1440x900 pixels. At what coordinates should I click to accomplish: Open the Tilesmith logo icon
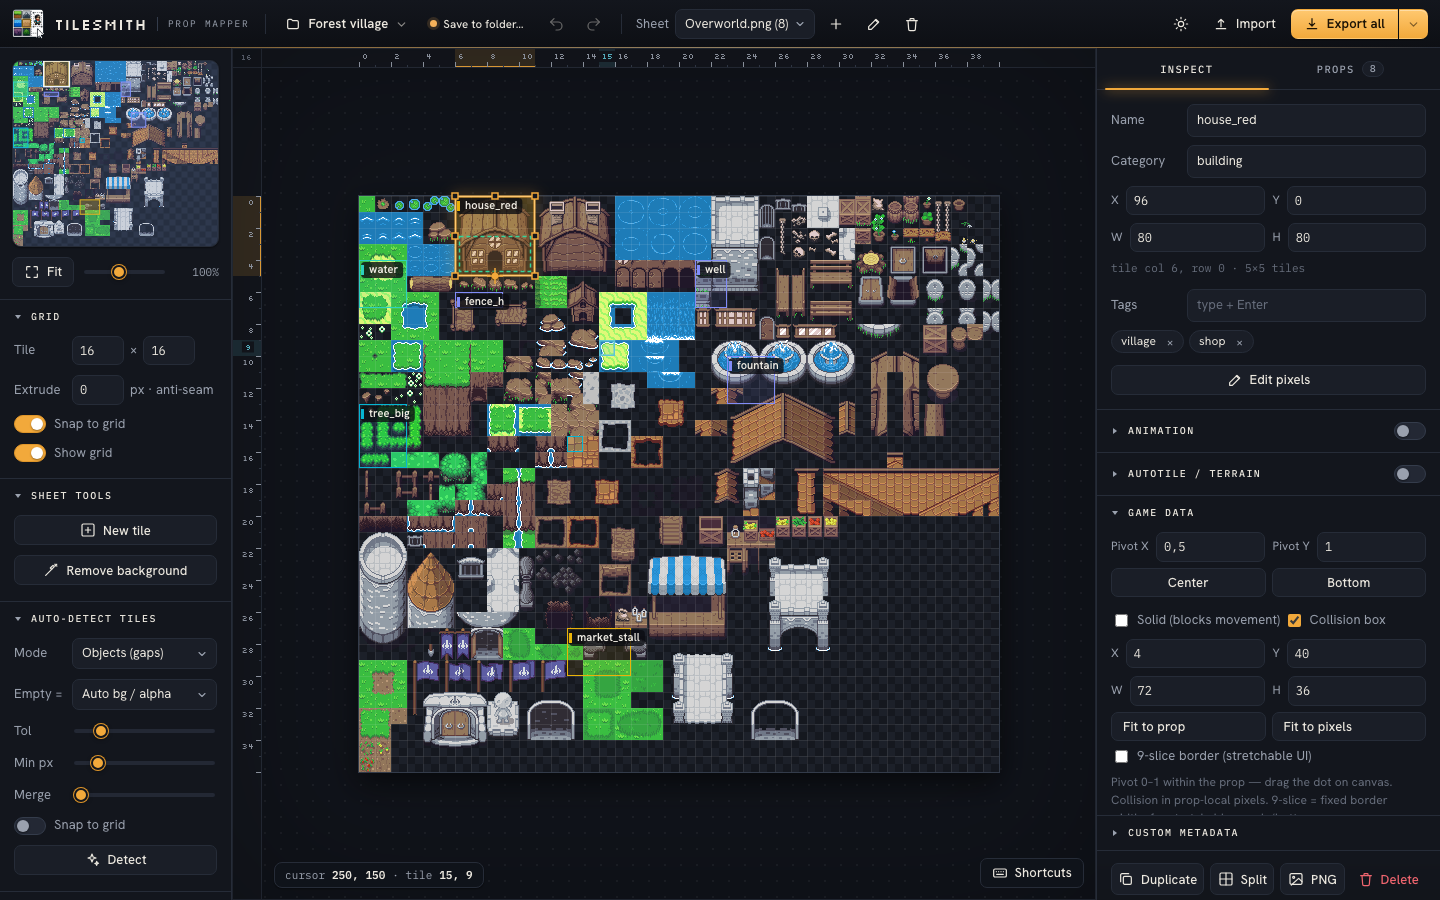pos(28,24)
